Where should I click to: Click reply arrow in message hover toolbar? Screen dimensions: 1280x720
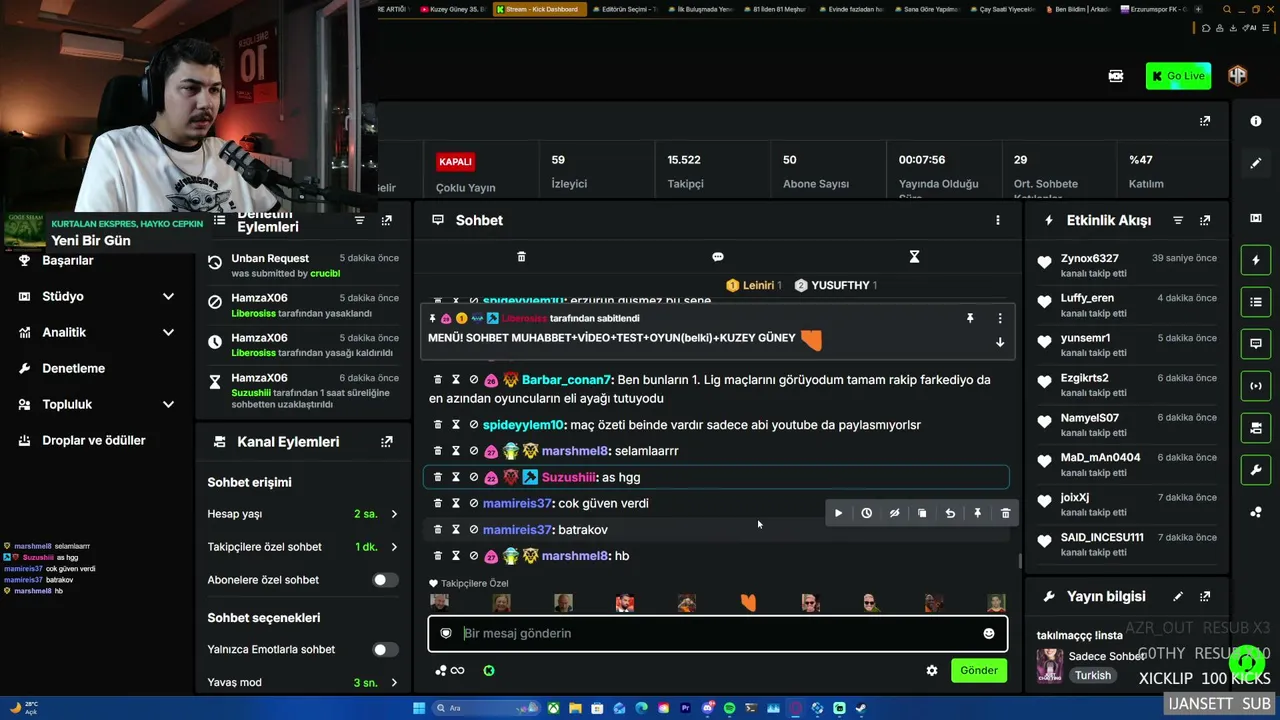tap(950, 513)
